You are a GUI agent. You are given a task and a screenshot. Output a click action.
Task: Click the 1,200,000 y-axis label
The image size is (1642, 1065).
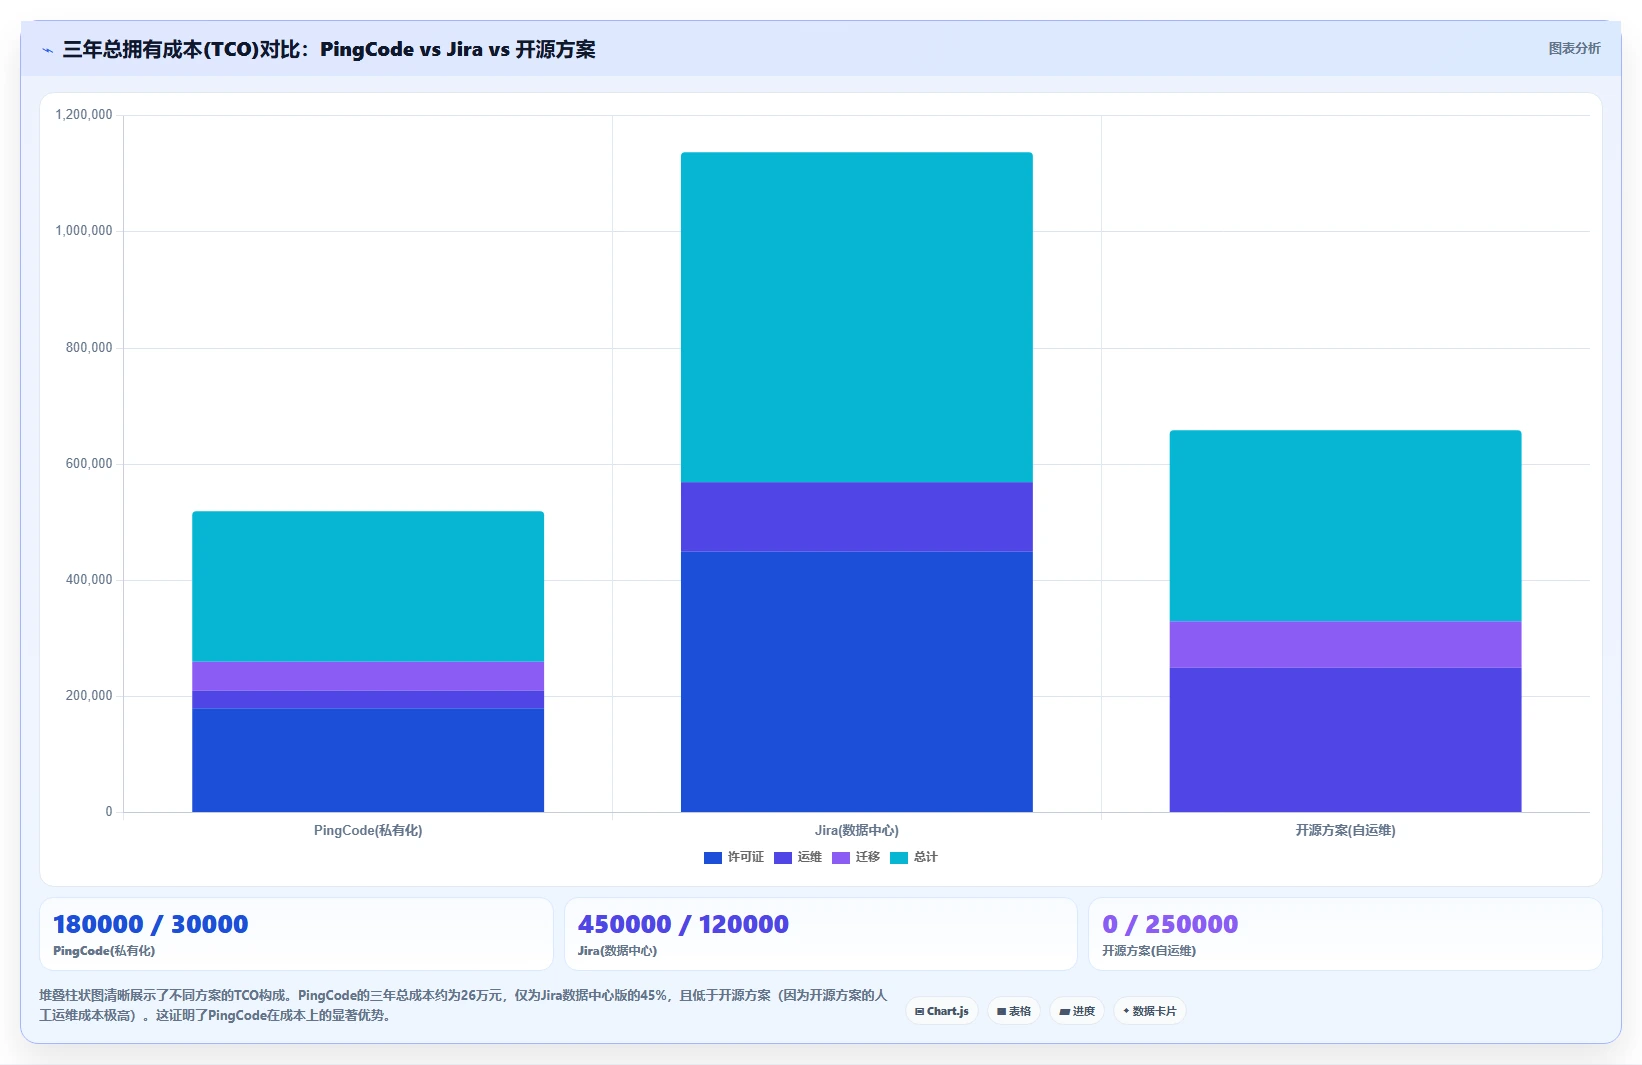84,115
